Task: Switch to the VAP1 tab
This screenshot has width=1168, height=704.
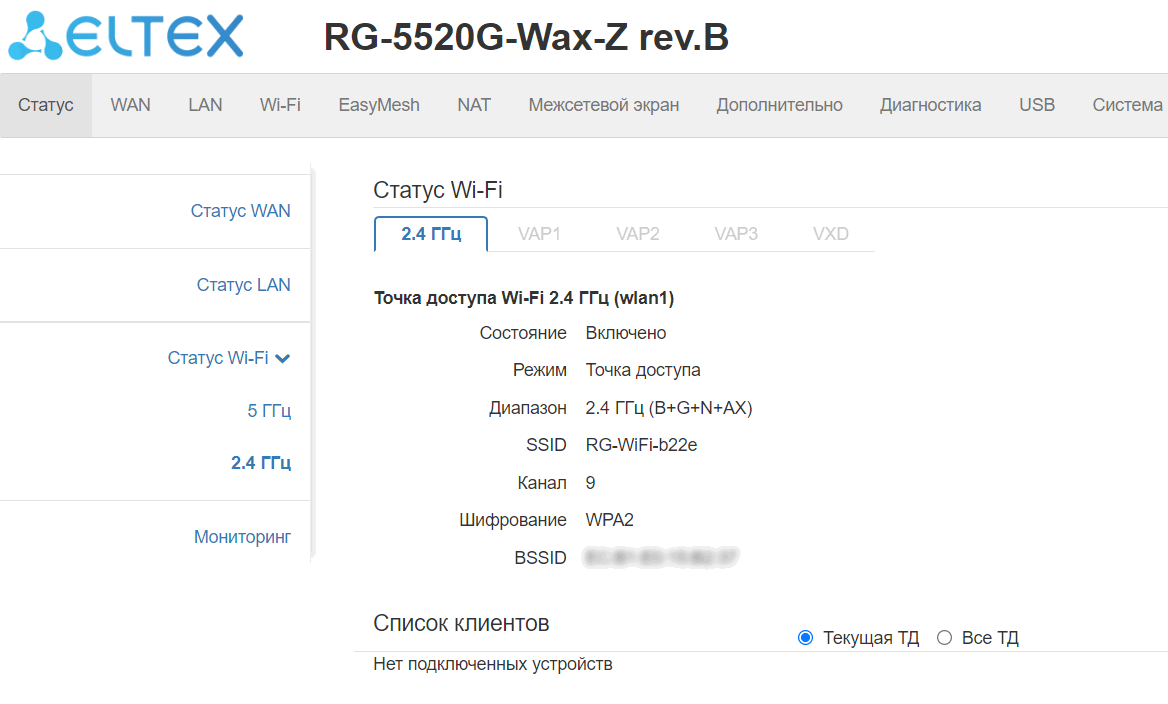Action: coord(539,234)
